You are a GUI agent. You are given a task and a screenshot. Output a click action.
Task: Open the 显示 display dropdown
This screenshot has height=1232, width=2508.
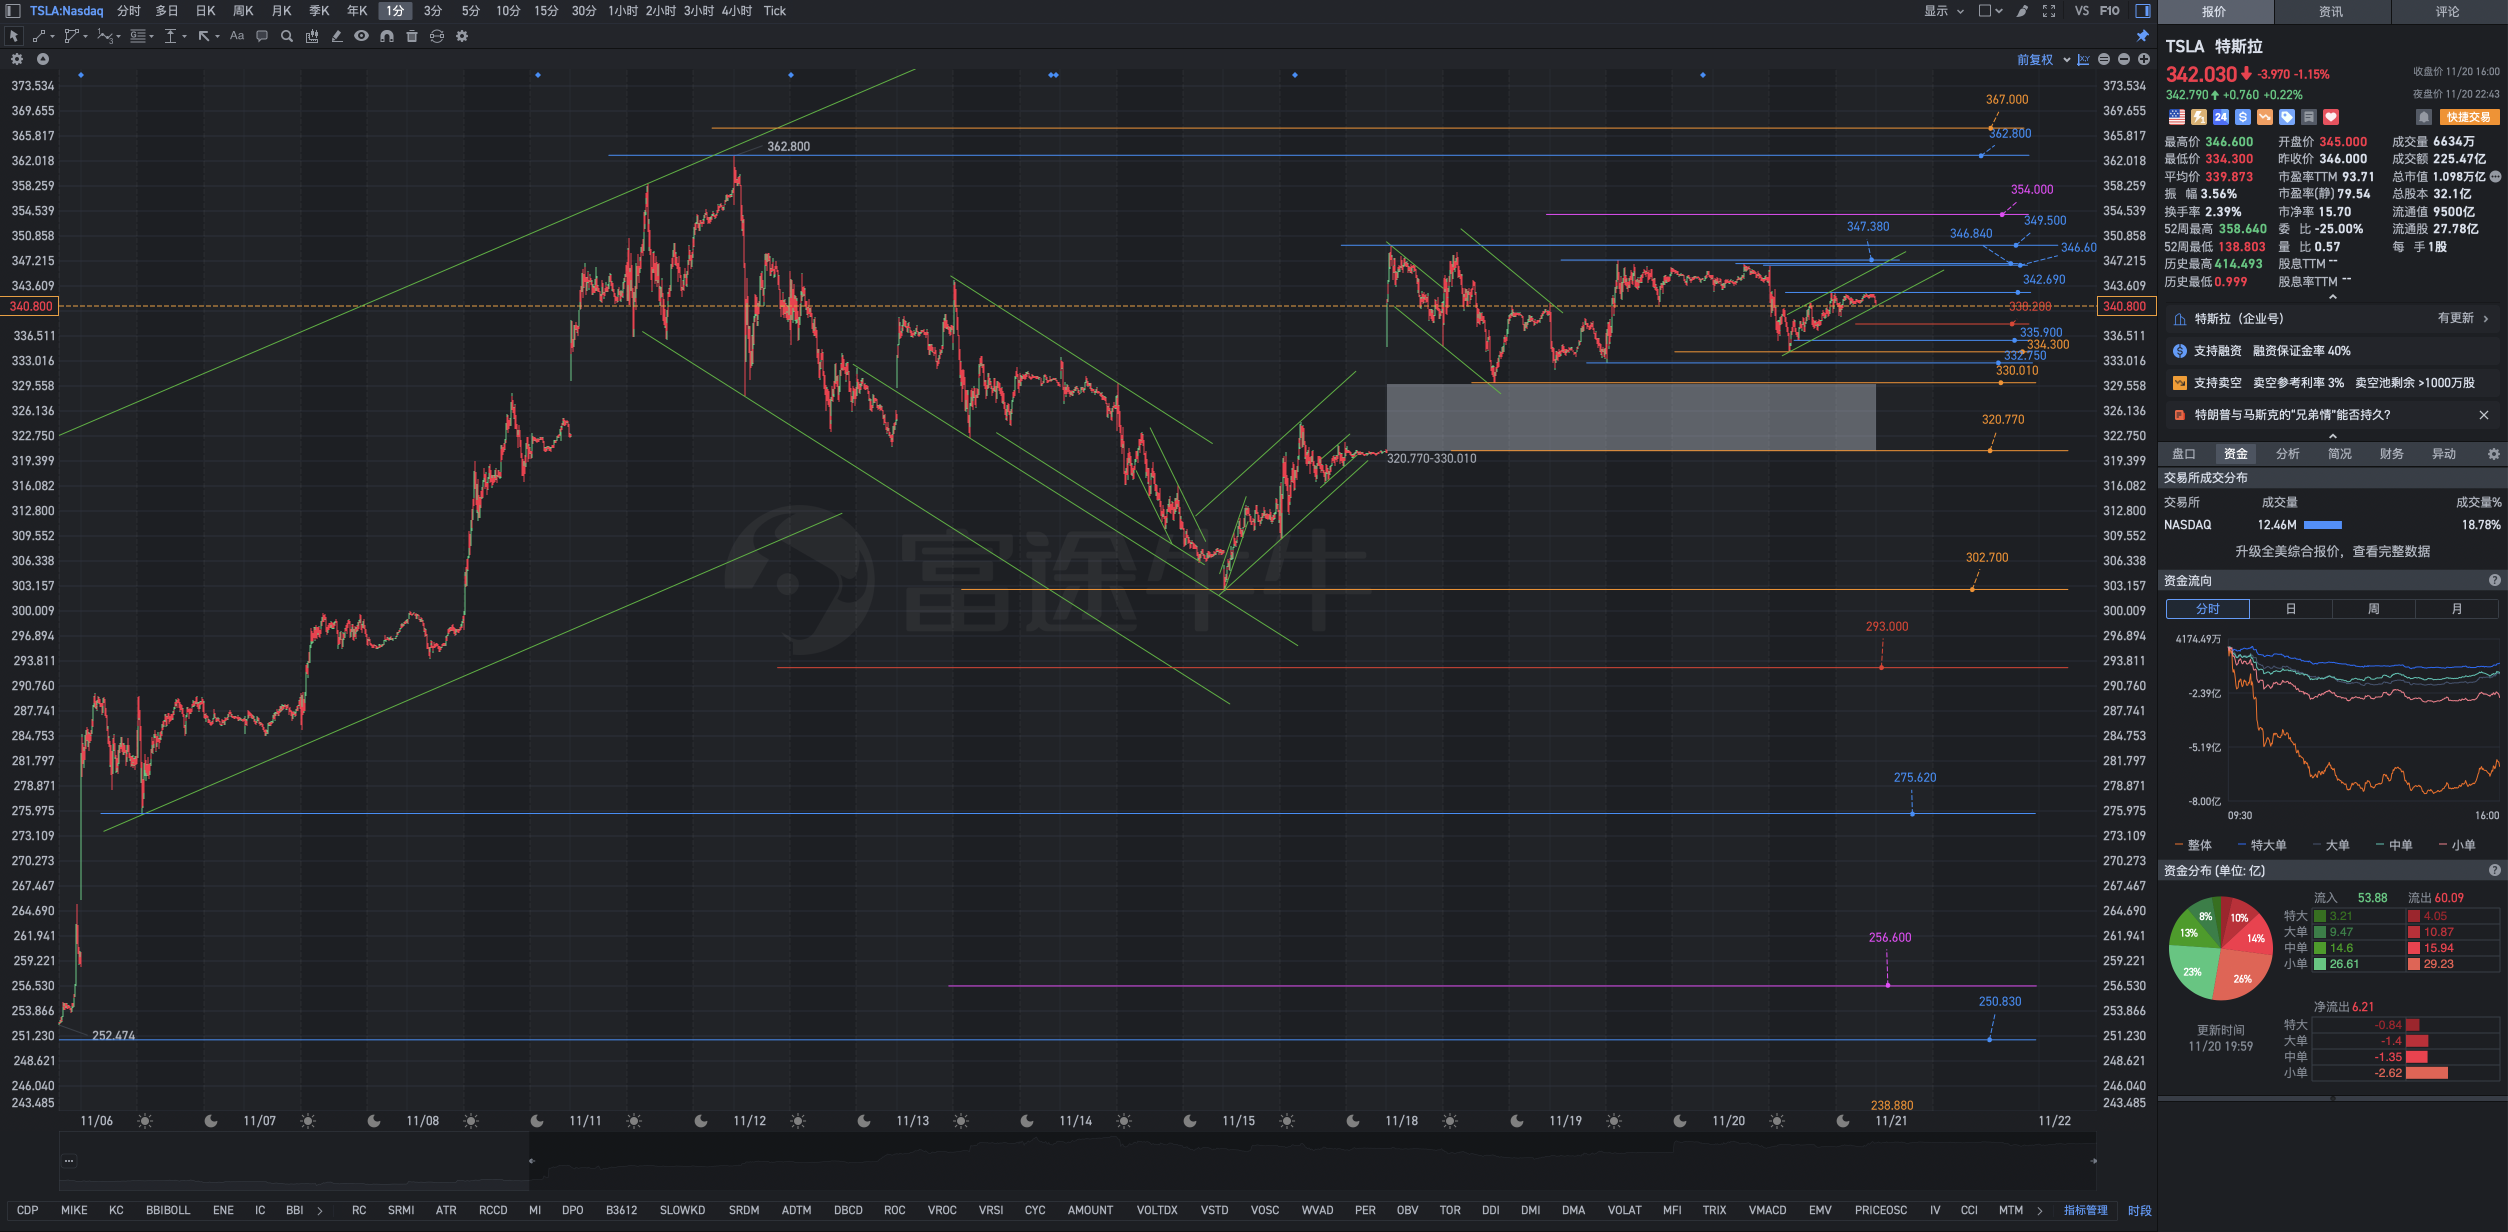click(1944, 11)
